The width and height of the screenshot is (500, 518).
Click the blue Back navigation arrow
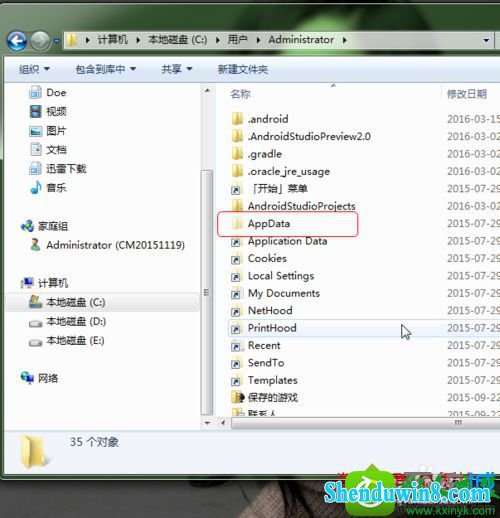click(x=17, y=41)
